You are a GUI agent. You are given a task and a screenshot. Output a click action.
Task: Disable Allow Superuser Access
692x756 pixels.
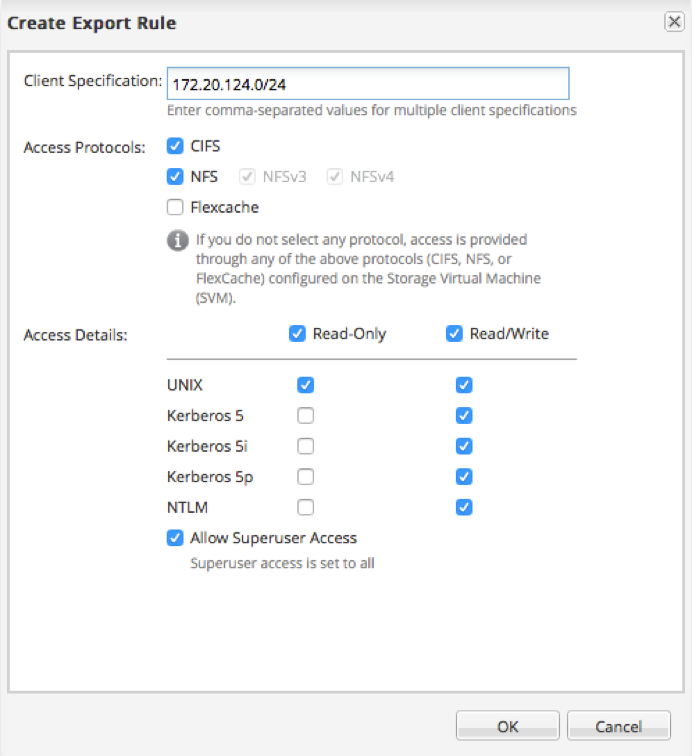click(175, 538)
